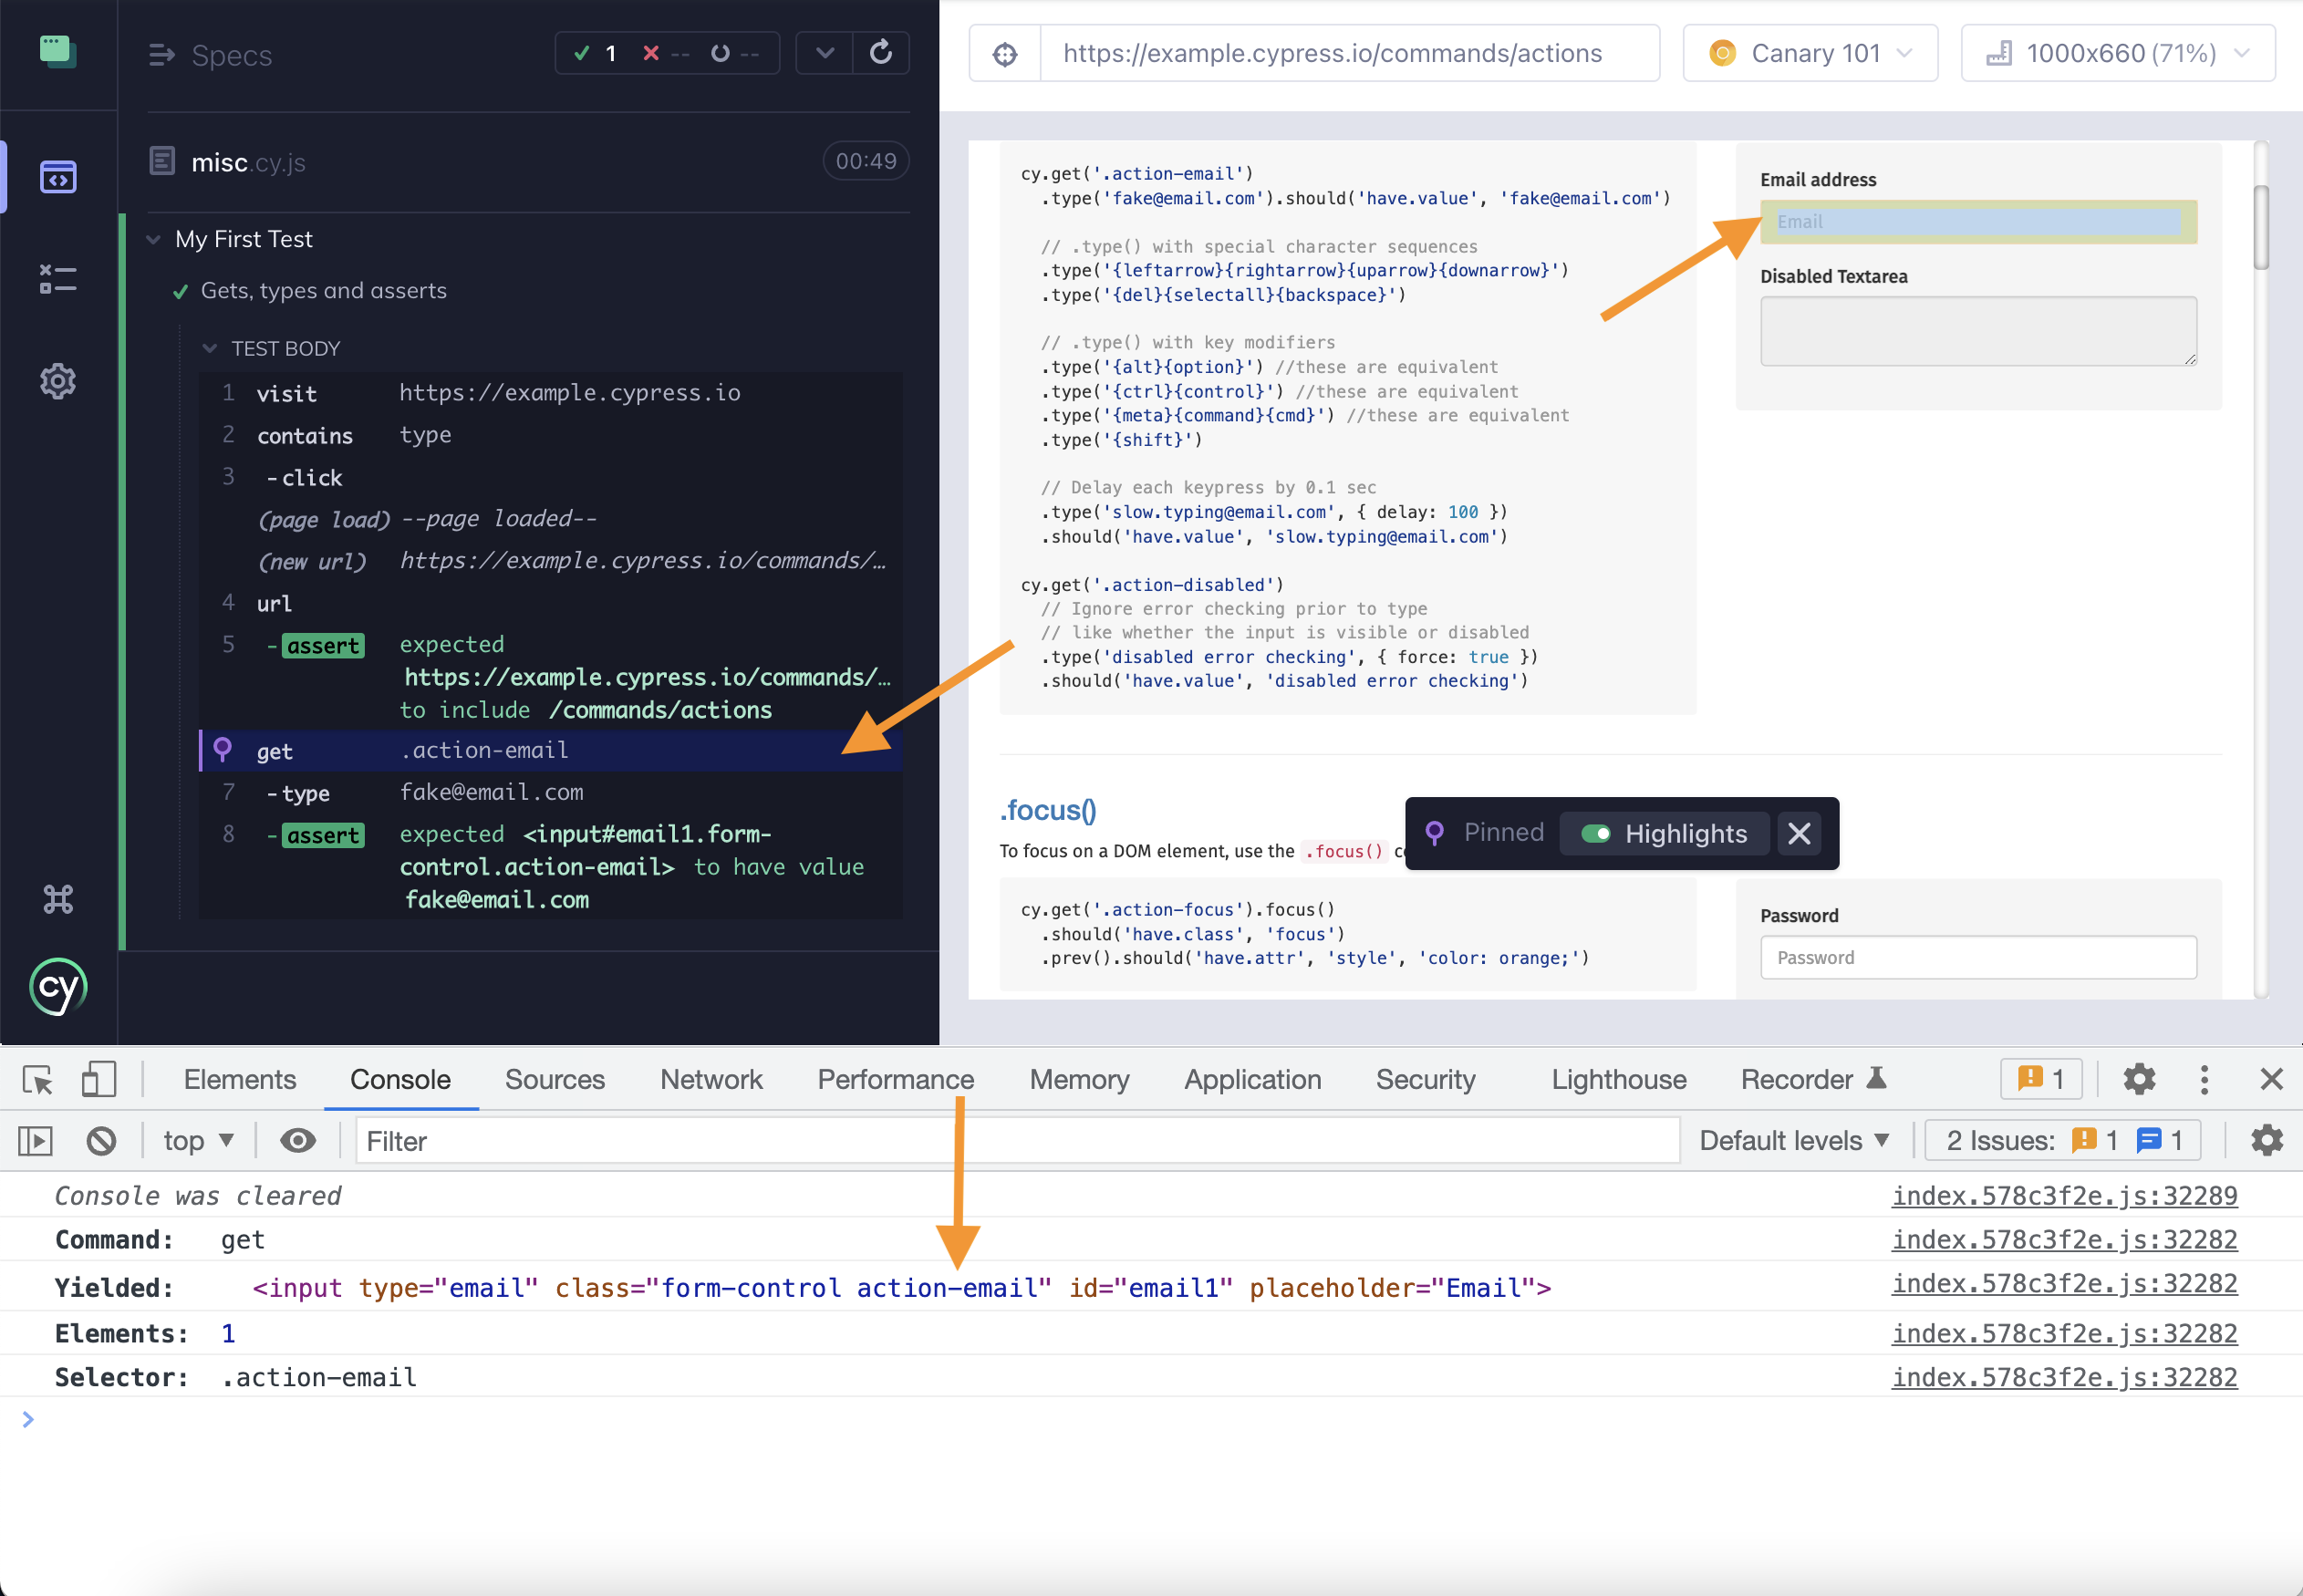Restart all tests with the reload icon
The height and width of the screenshot is (1596, 2303).
[x=881, y=53]
